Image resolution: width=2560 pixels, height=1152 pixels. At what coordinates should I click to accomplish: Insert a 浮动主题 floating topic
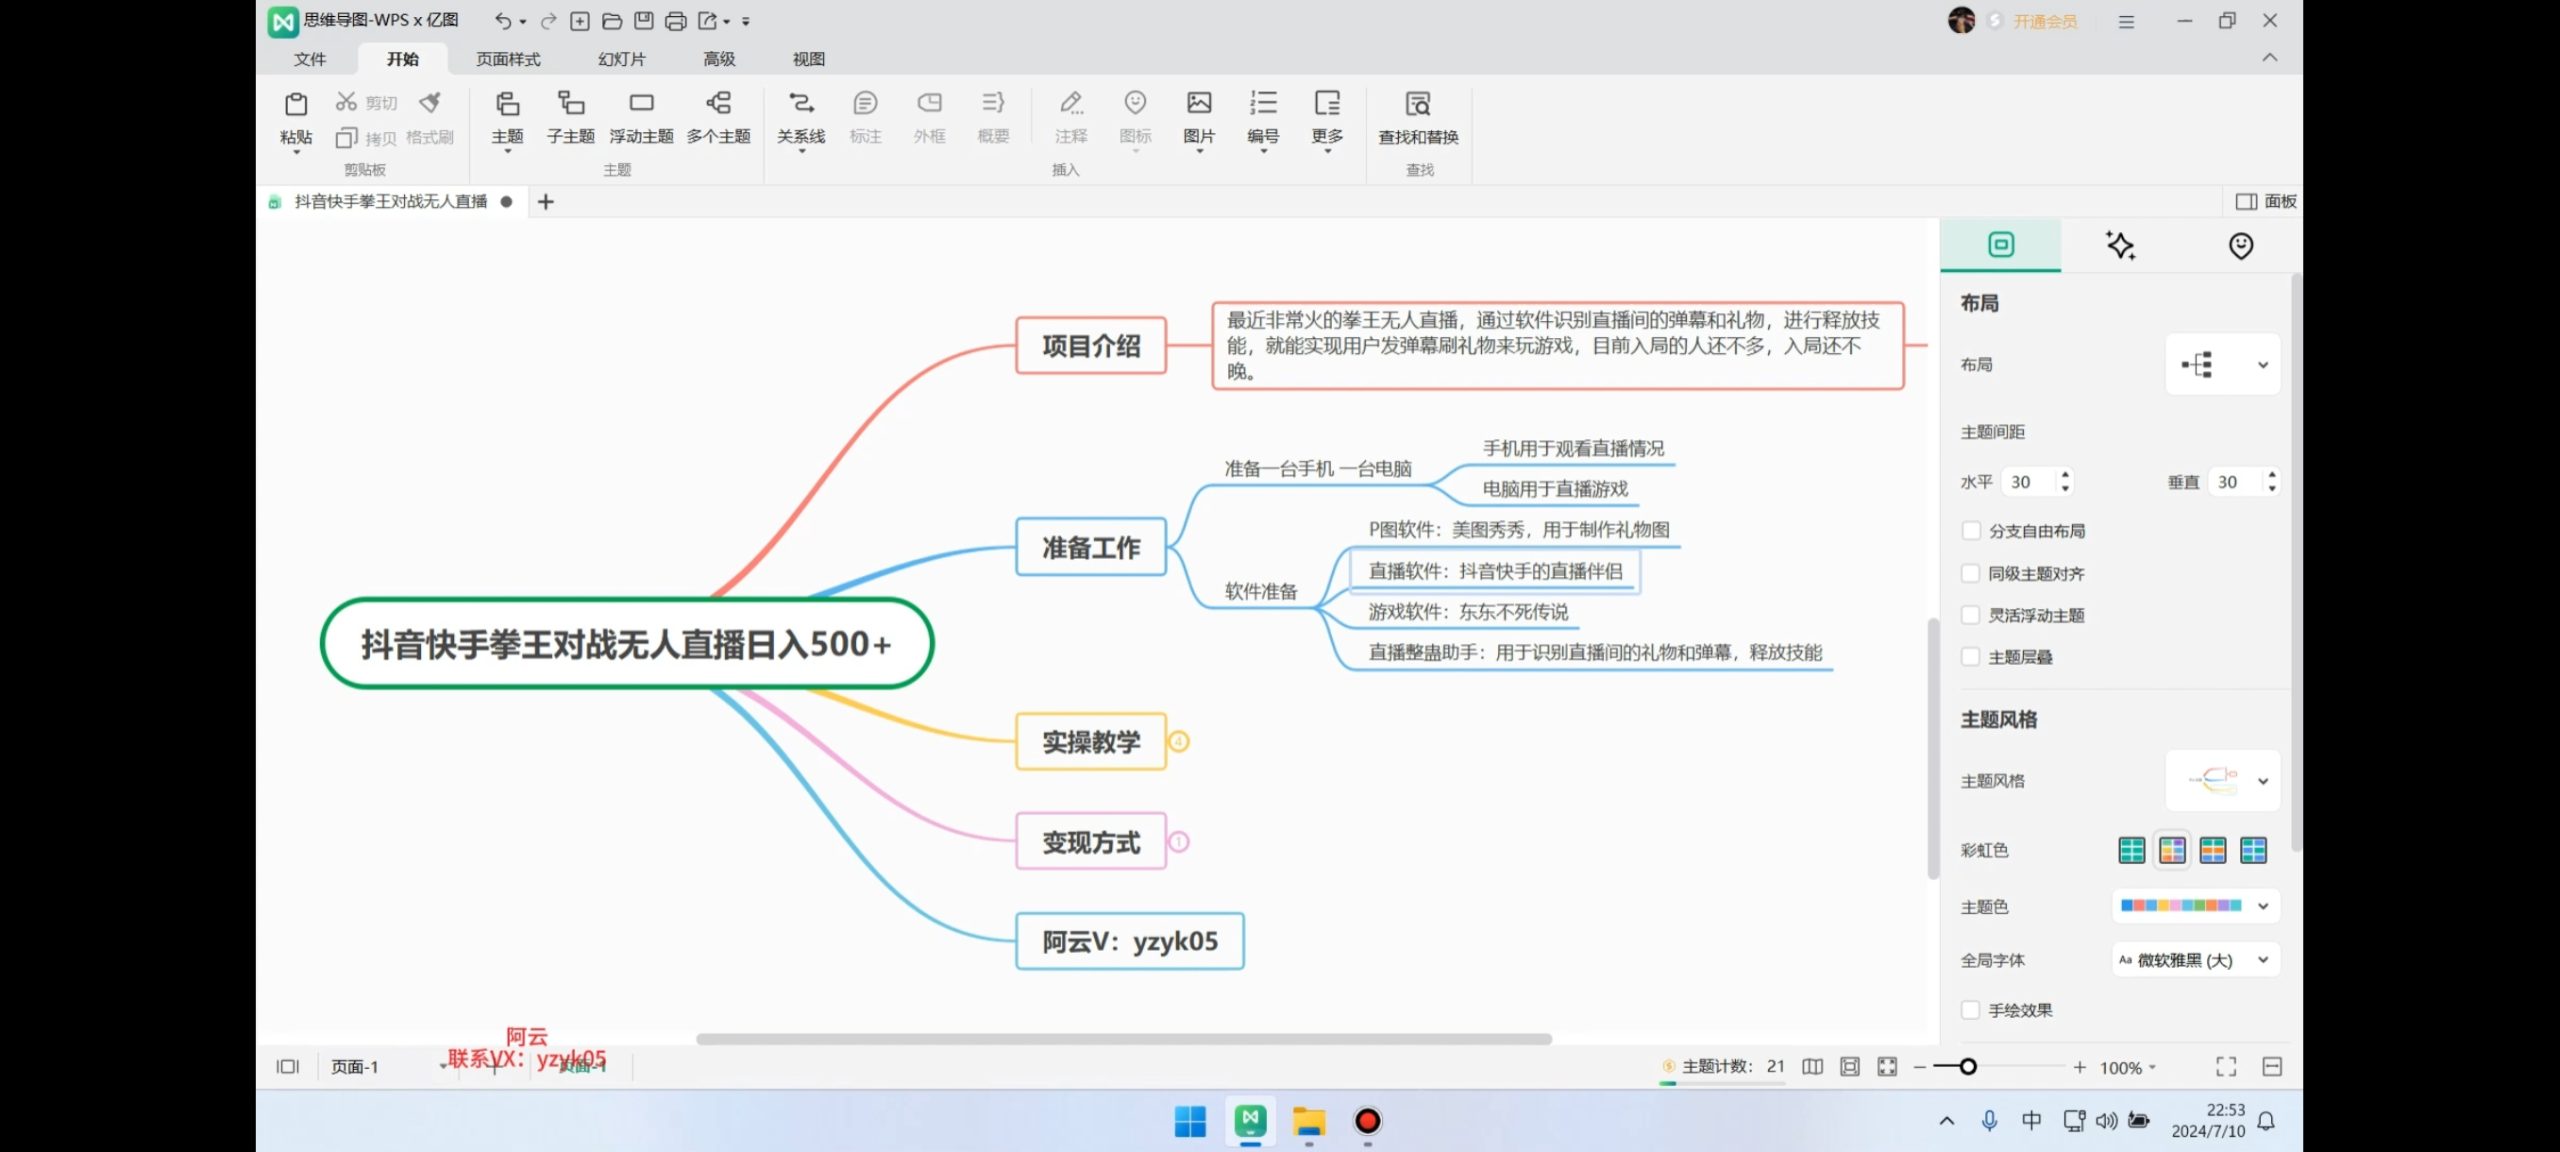(x=642, y=117)
